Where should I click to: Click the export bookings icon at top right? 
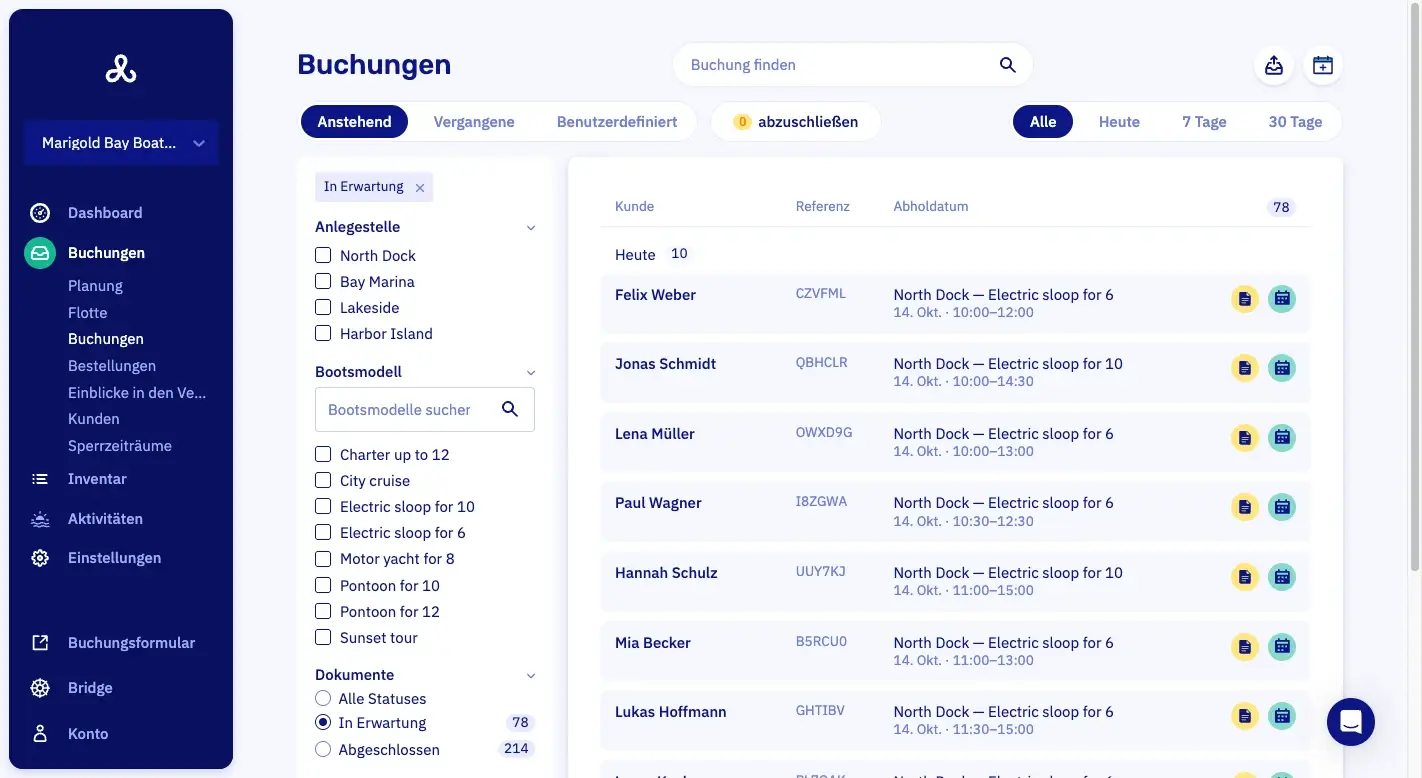(x=1274, y=65)
